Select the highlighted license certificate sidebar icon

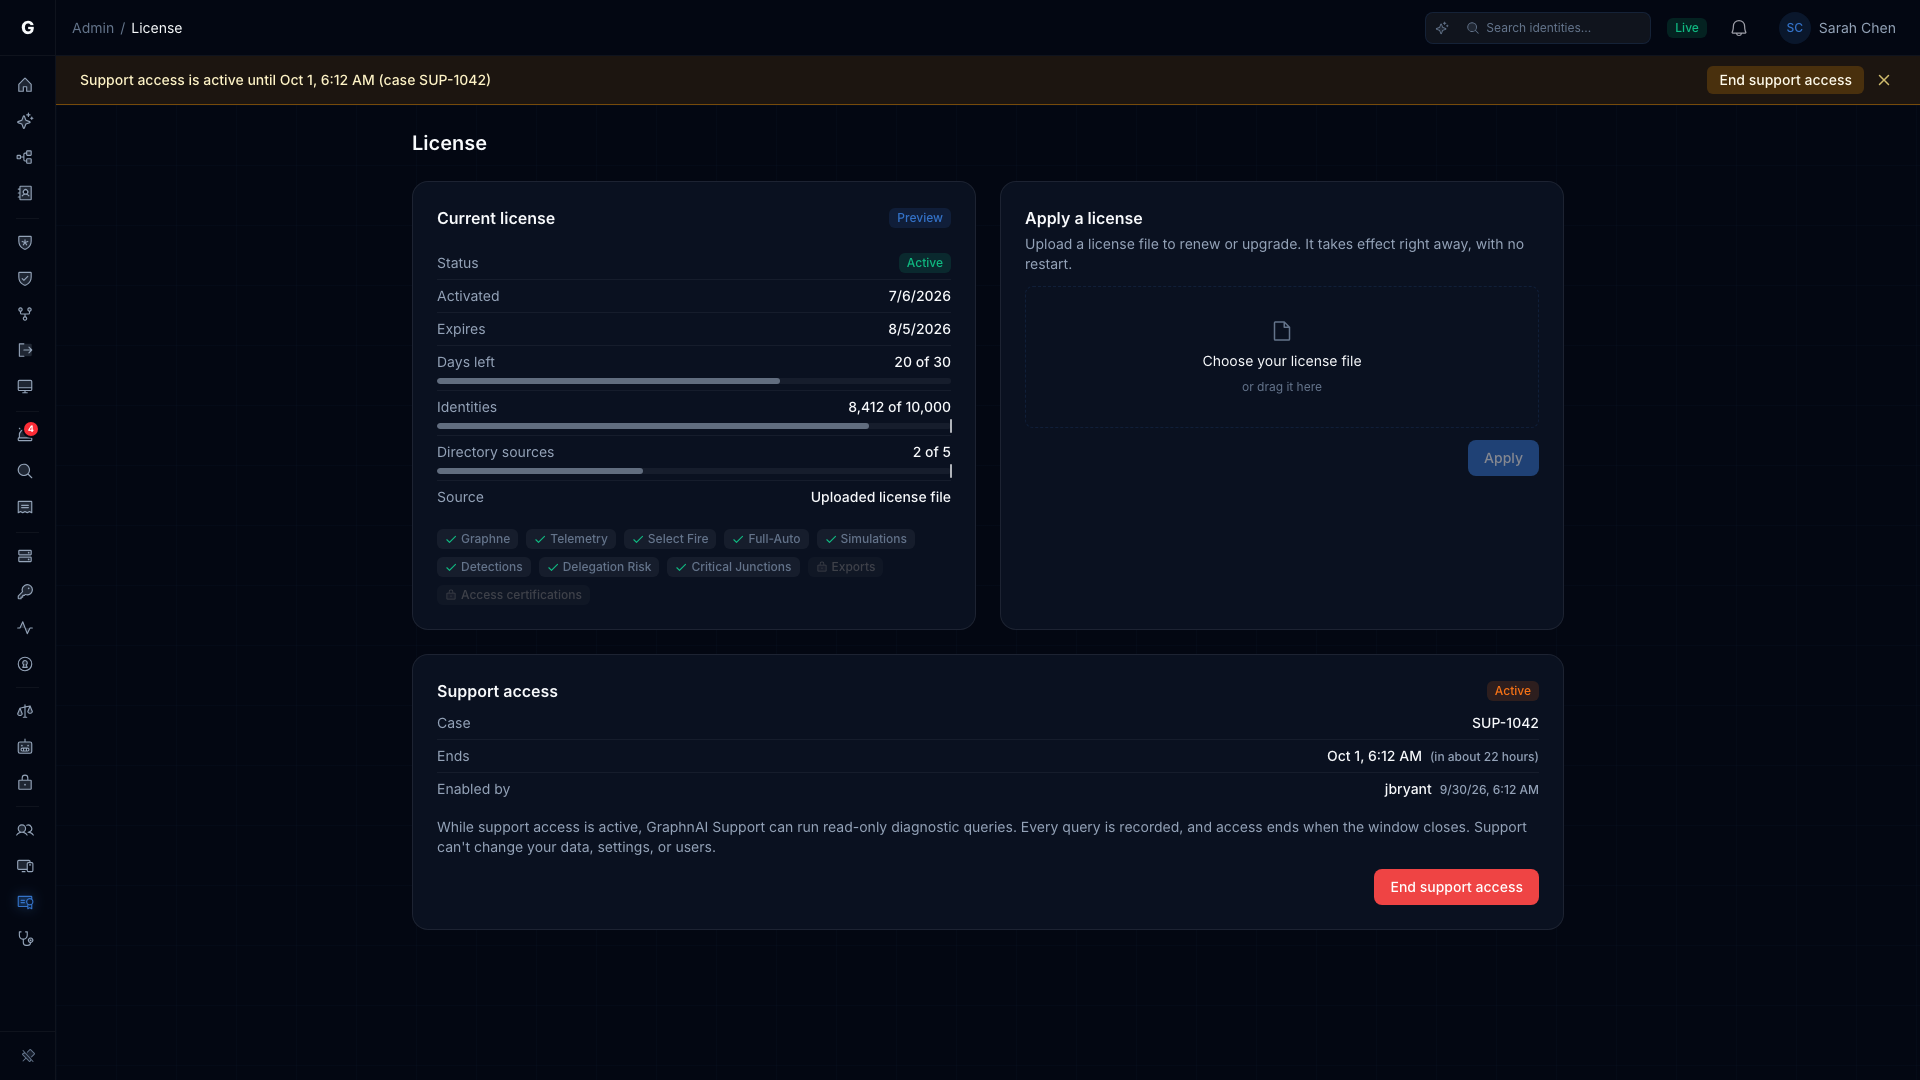pos(25,902)
